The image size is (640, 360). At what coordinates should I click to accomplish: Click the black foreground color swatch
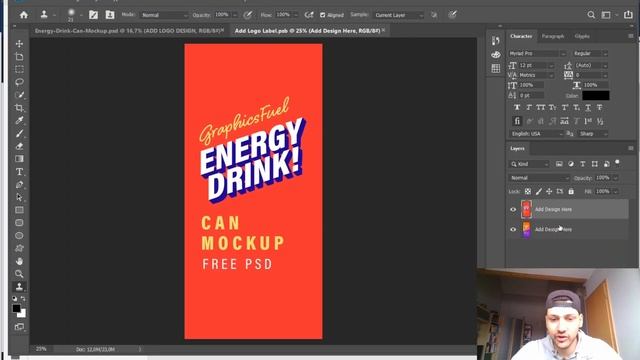[16, 308]
